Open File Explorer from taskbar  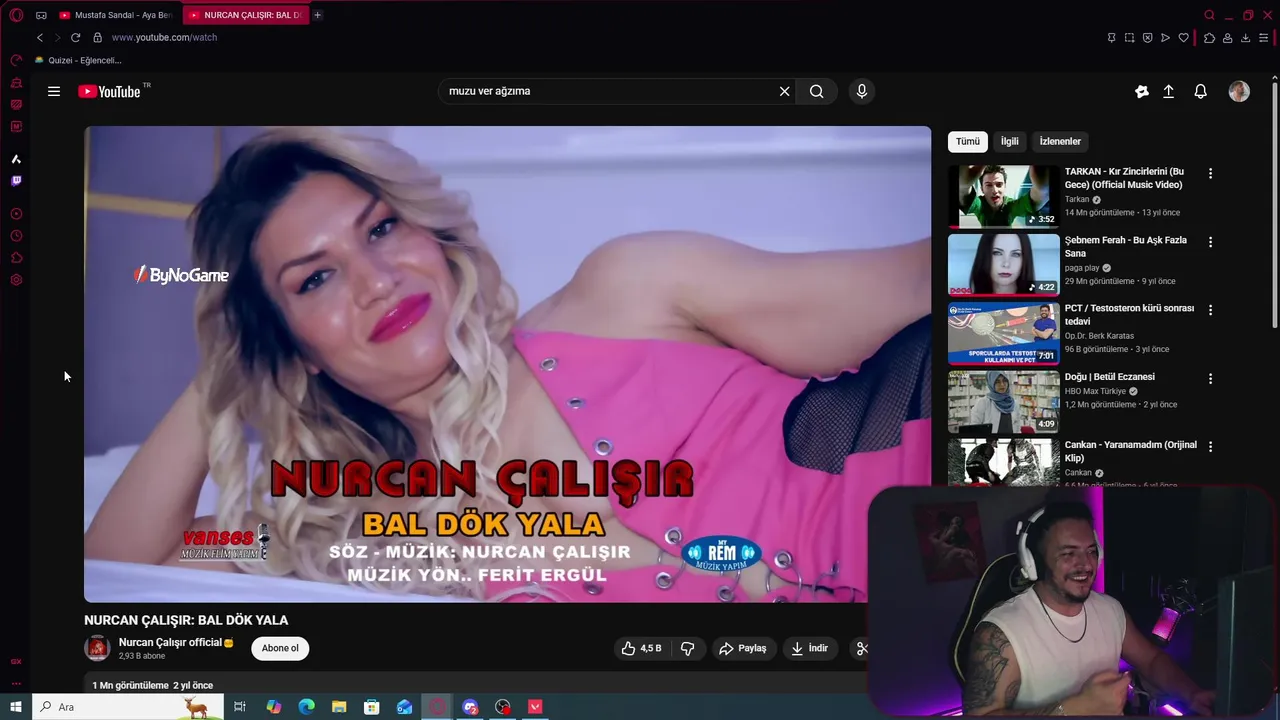339,707
